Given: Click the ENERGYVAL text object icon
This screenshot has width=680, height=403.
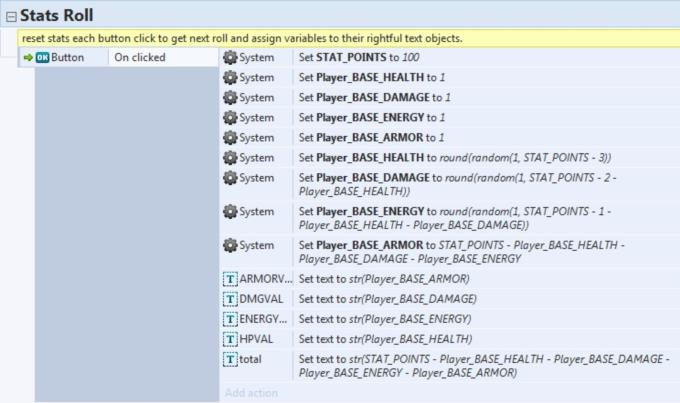Looking at the screenshot, I should click(x=230, y=318).
